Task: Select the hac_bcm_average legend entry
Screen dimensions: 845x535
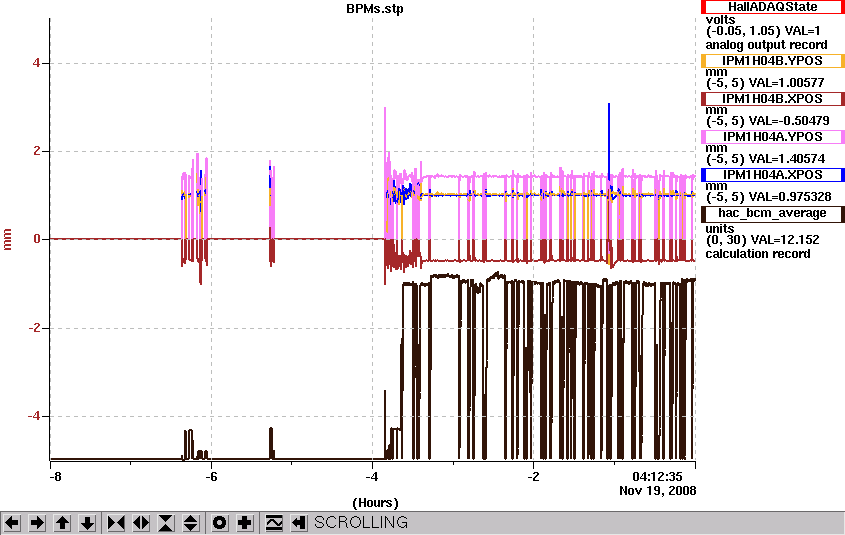Action: pyautogui.click(x=772, y=213)
